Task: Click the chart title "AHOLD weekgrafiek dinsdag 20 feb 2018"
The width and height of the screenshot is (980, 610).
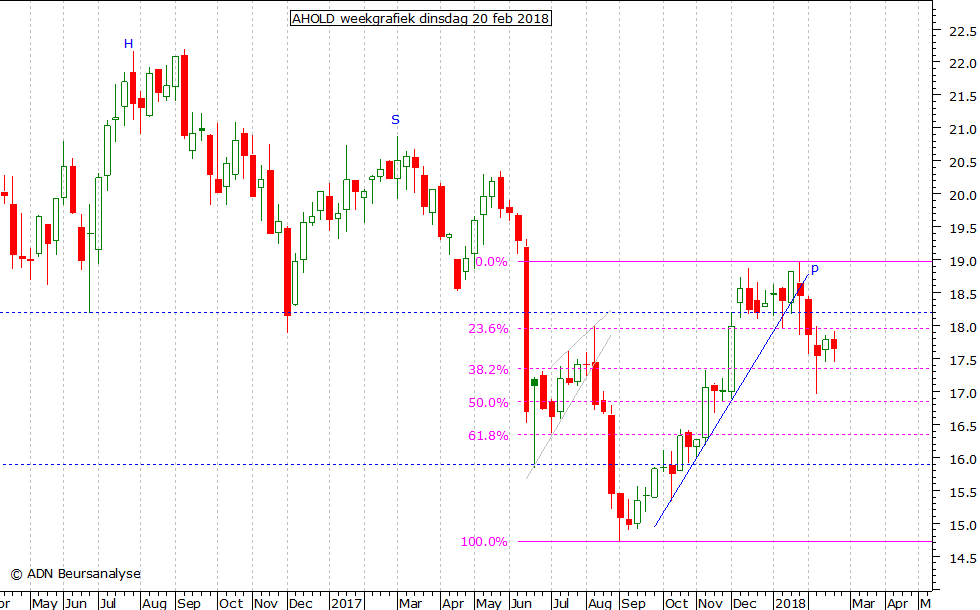Action: pos(421,19)
